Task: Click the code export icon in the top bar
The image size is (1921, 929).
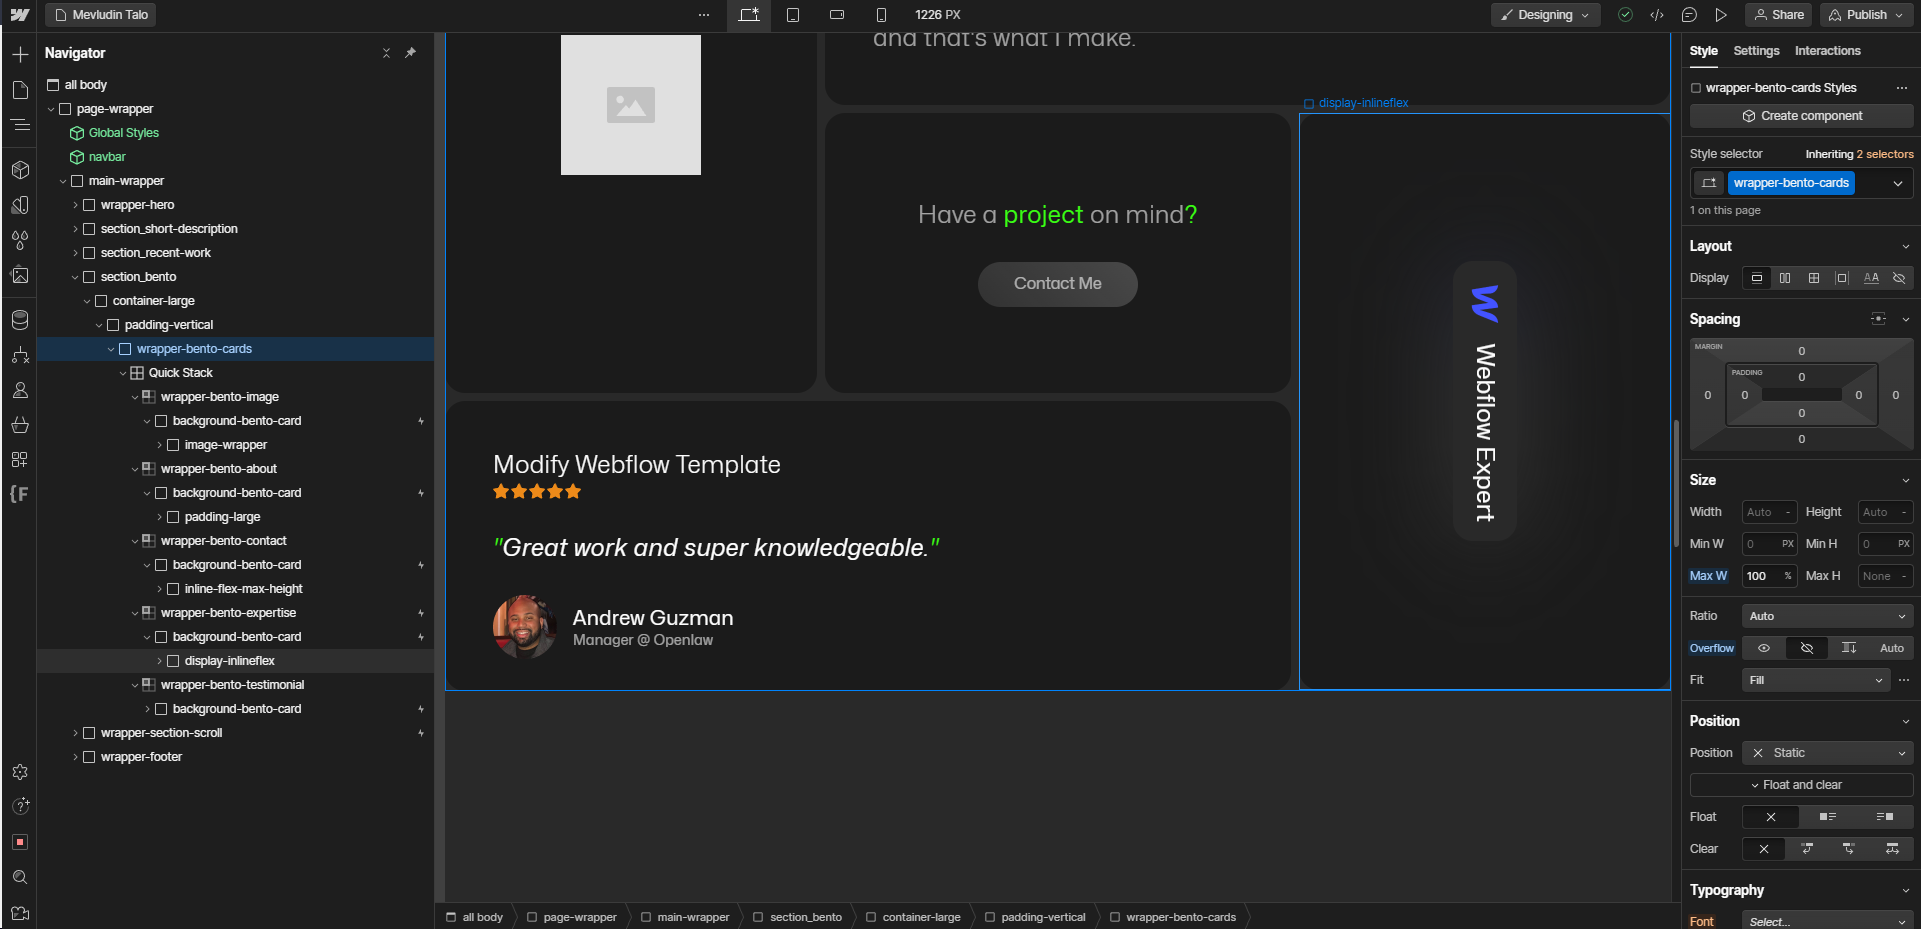Action: (1658, 15)
